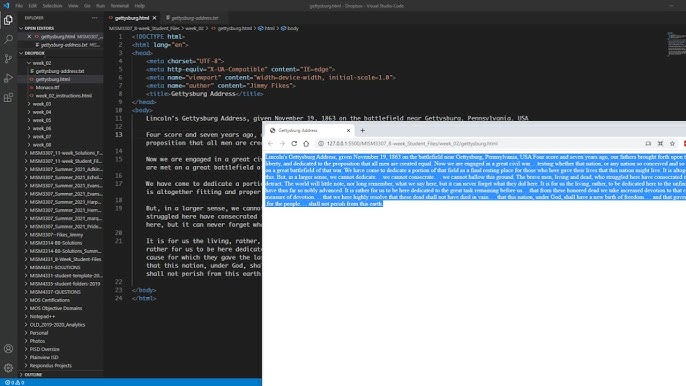Open the Explorer view in activity bar
The height and width of the screenshot is (386, 686).
pyautogui.click(x=8, y=20)
